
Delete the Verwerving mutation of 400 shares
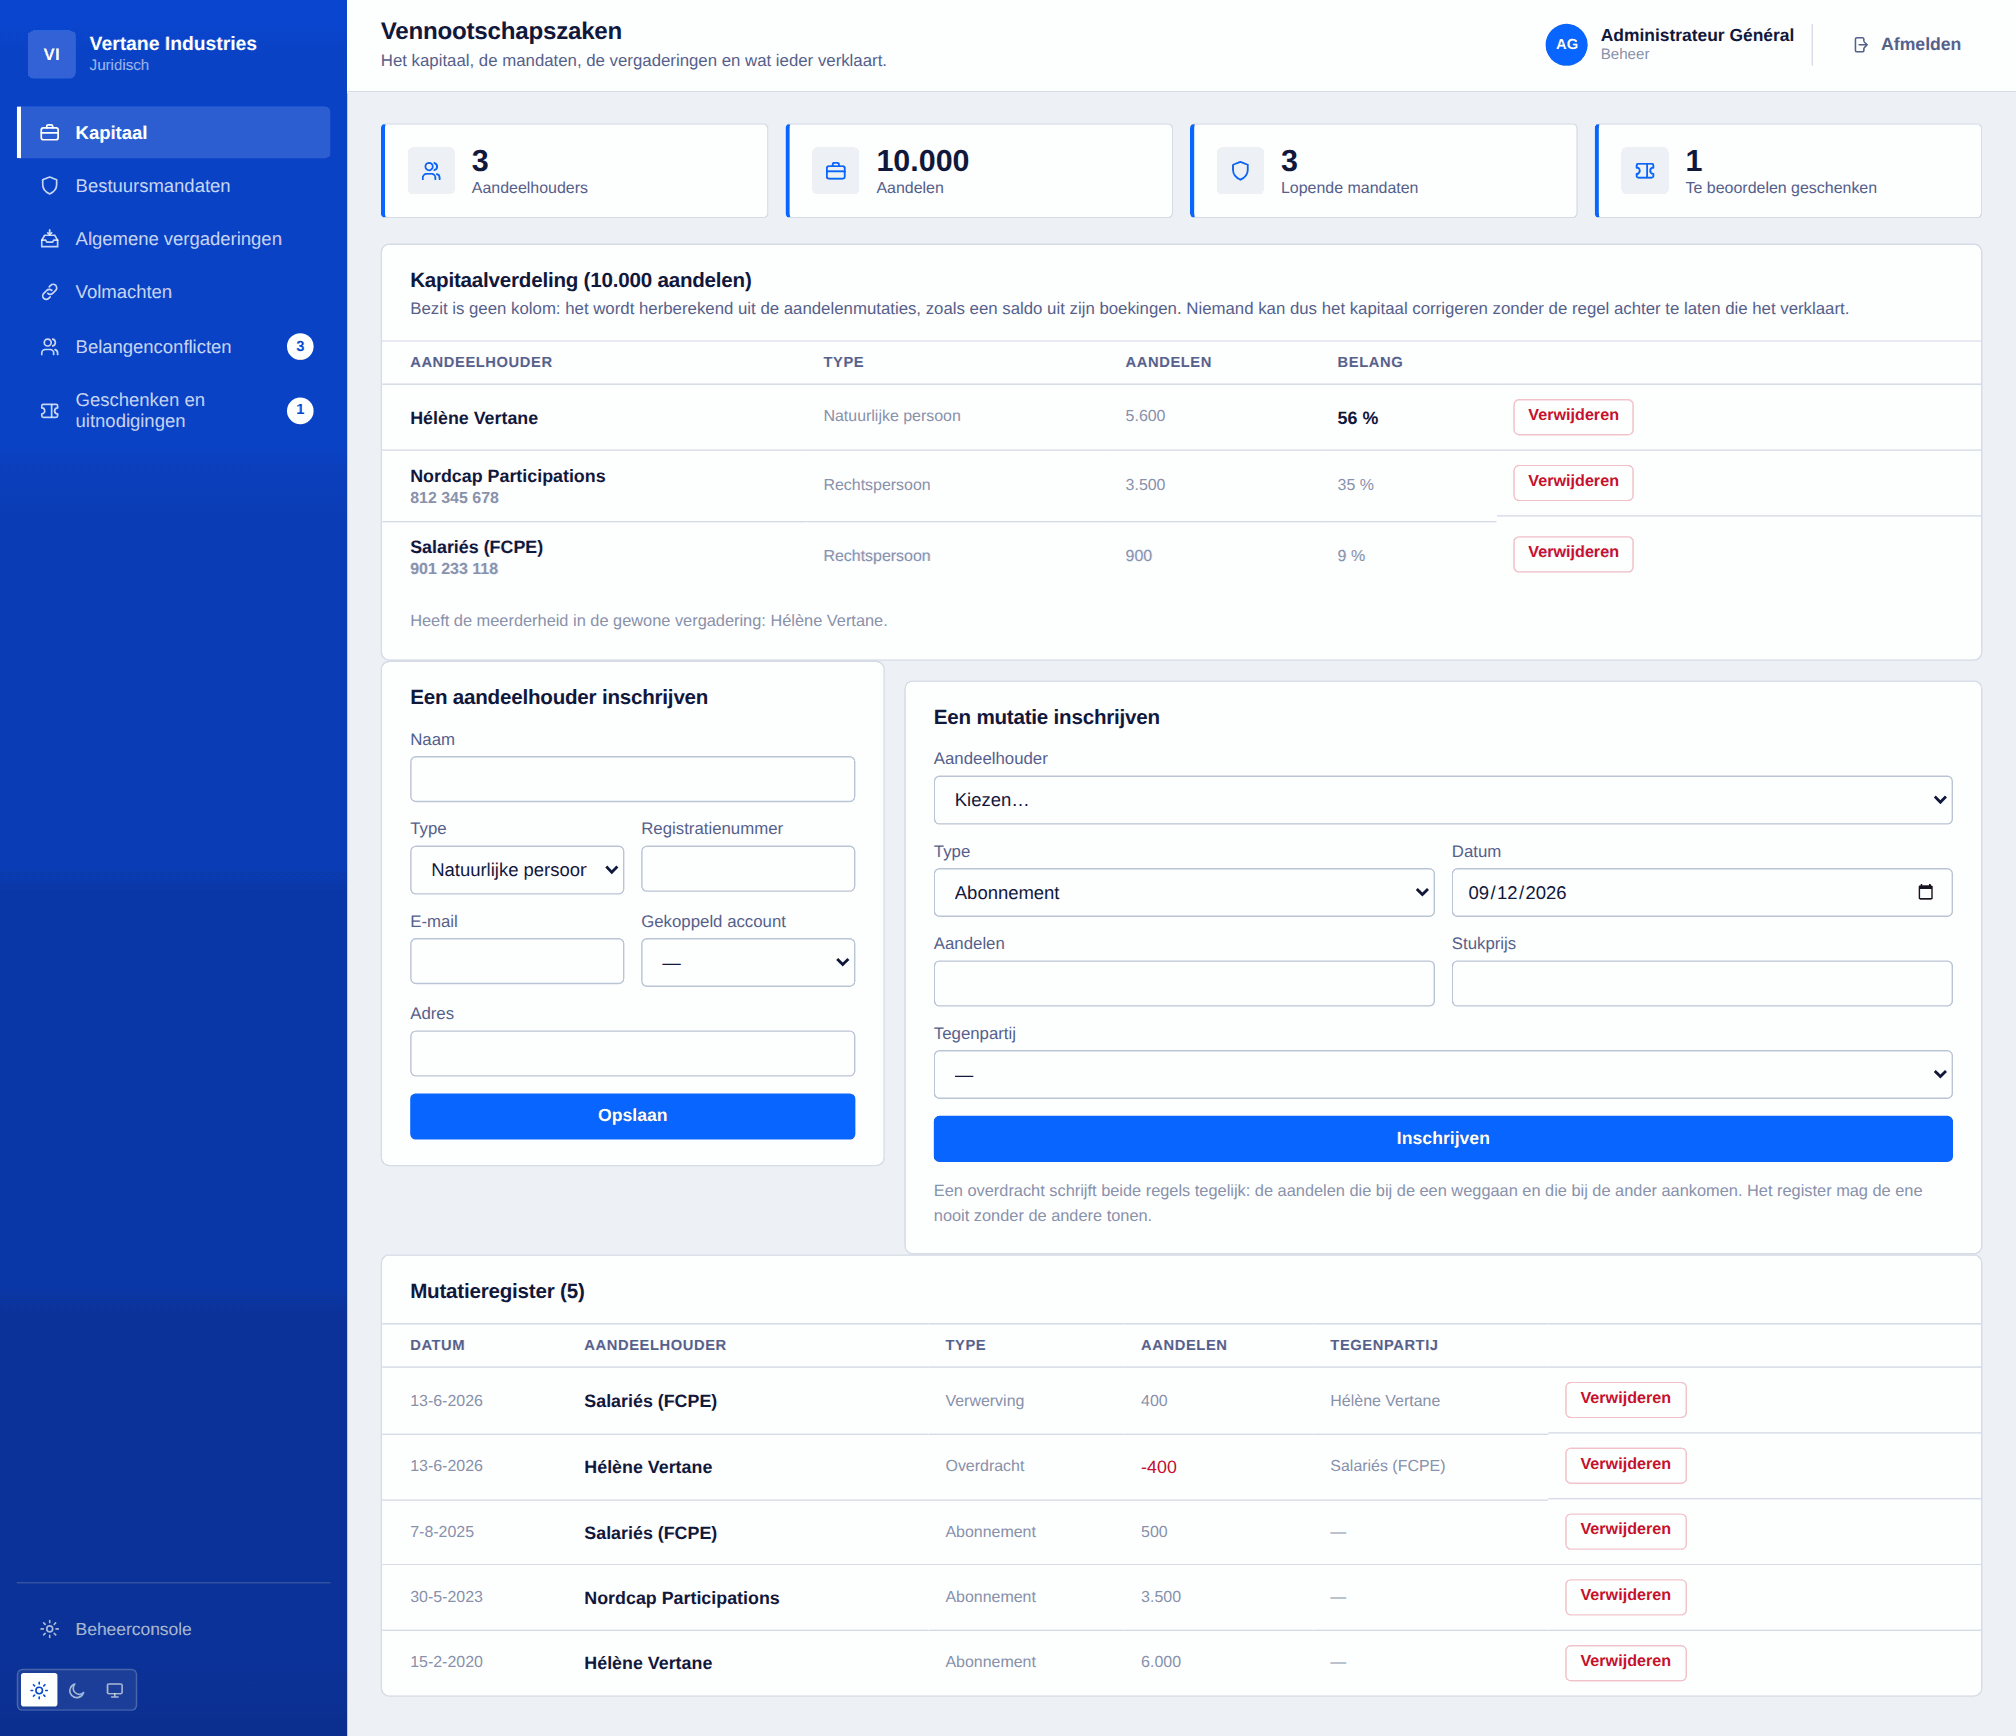[1625, 1400]
